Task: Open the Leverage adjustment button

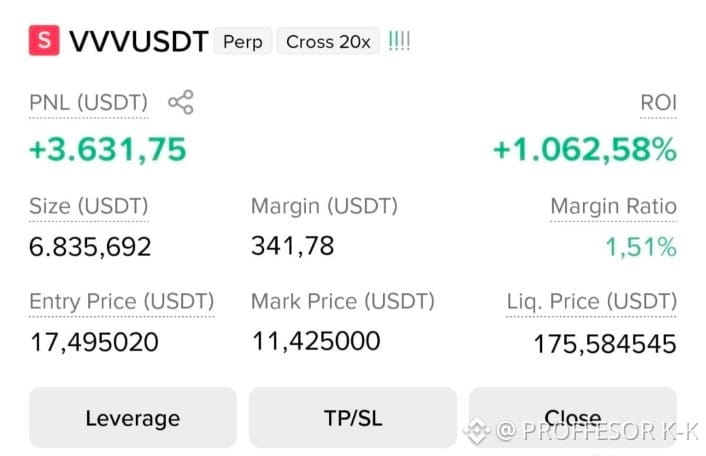Action: (133, 418)
